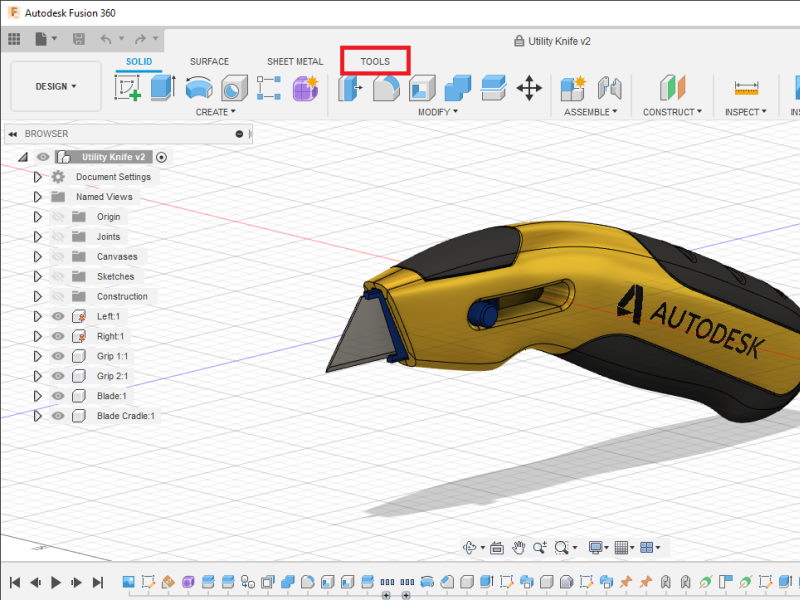
Task: Open Viewports layout dropdown
Action: pos(649,548)
